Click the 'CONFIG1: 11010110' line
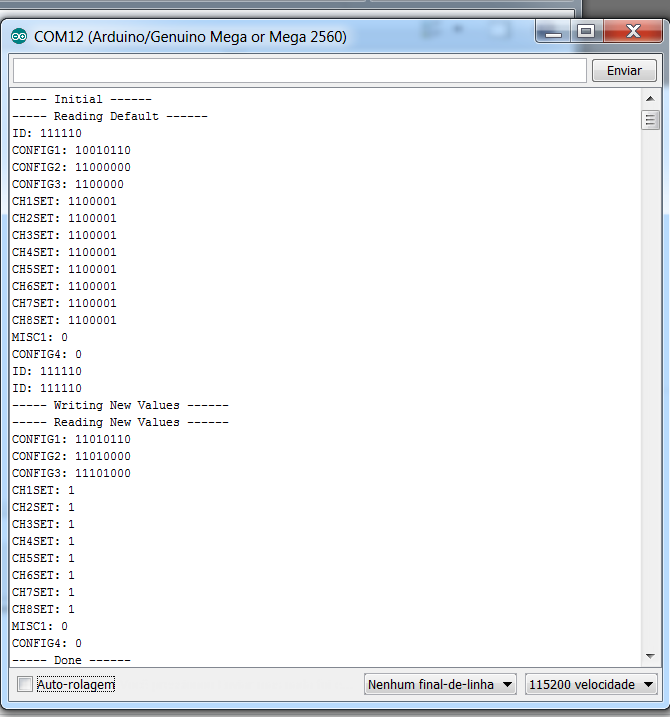This screenshot has width=670, height=717. click(x=71, y=439)
